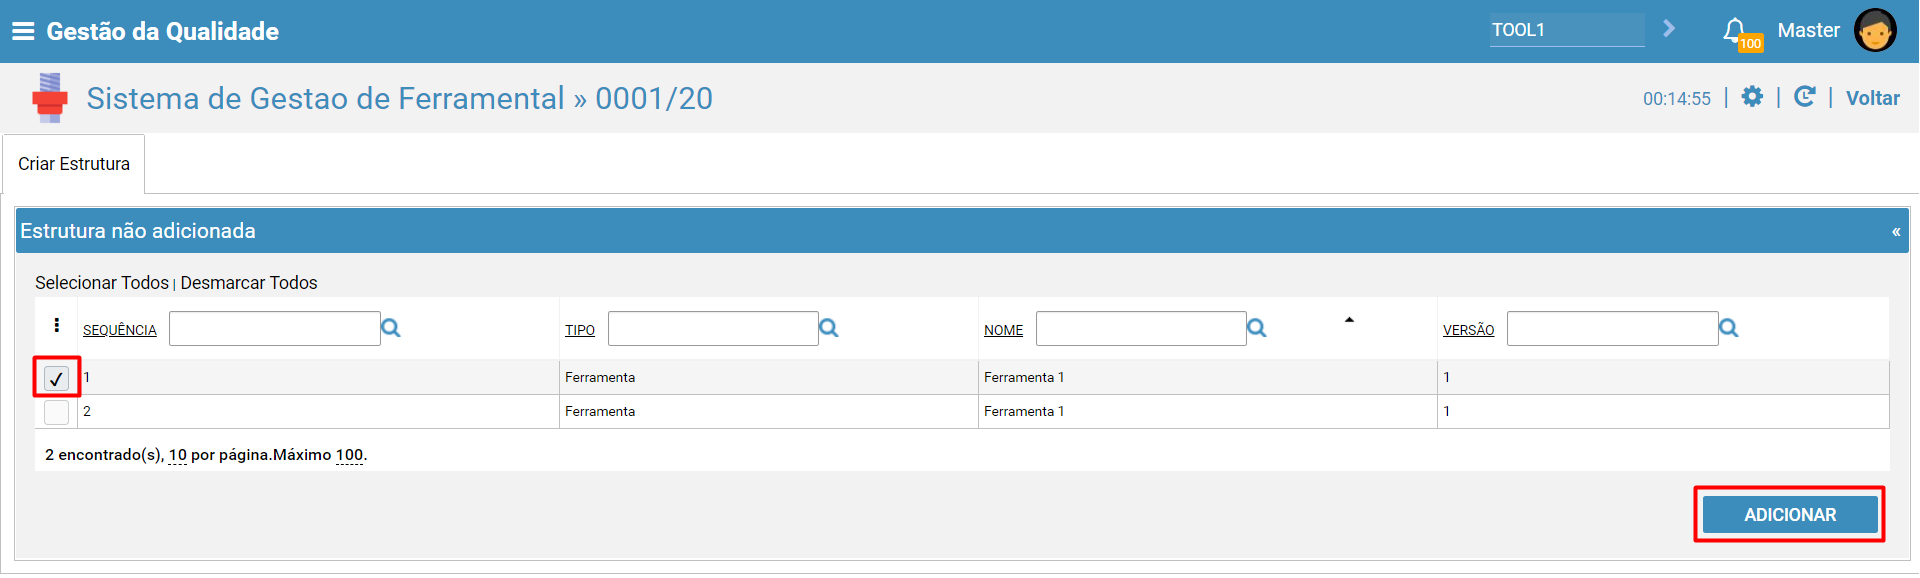Viewport: 1920px width, 578px height.
Task: Sort by the TIPO column header
Action: click(580, 330)
